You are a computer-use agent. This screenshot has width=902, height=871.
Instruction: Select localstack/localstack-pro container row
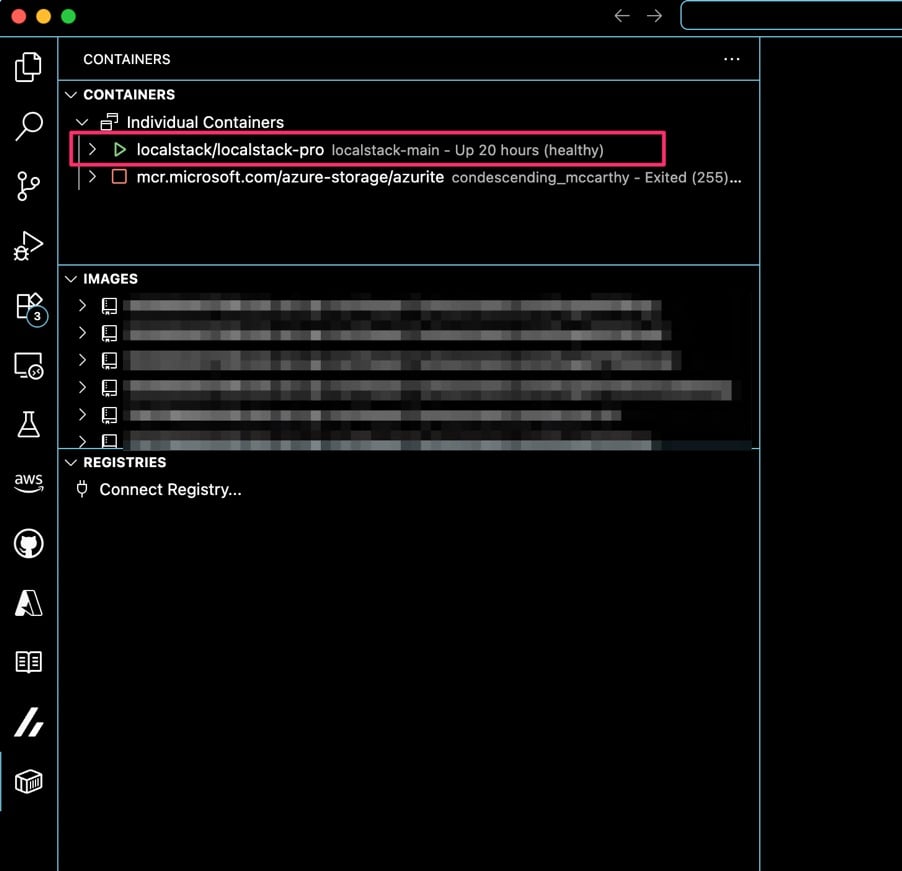(x=409, y=150)
